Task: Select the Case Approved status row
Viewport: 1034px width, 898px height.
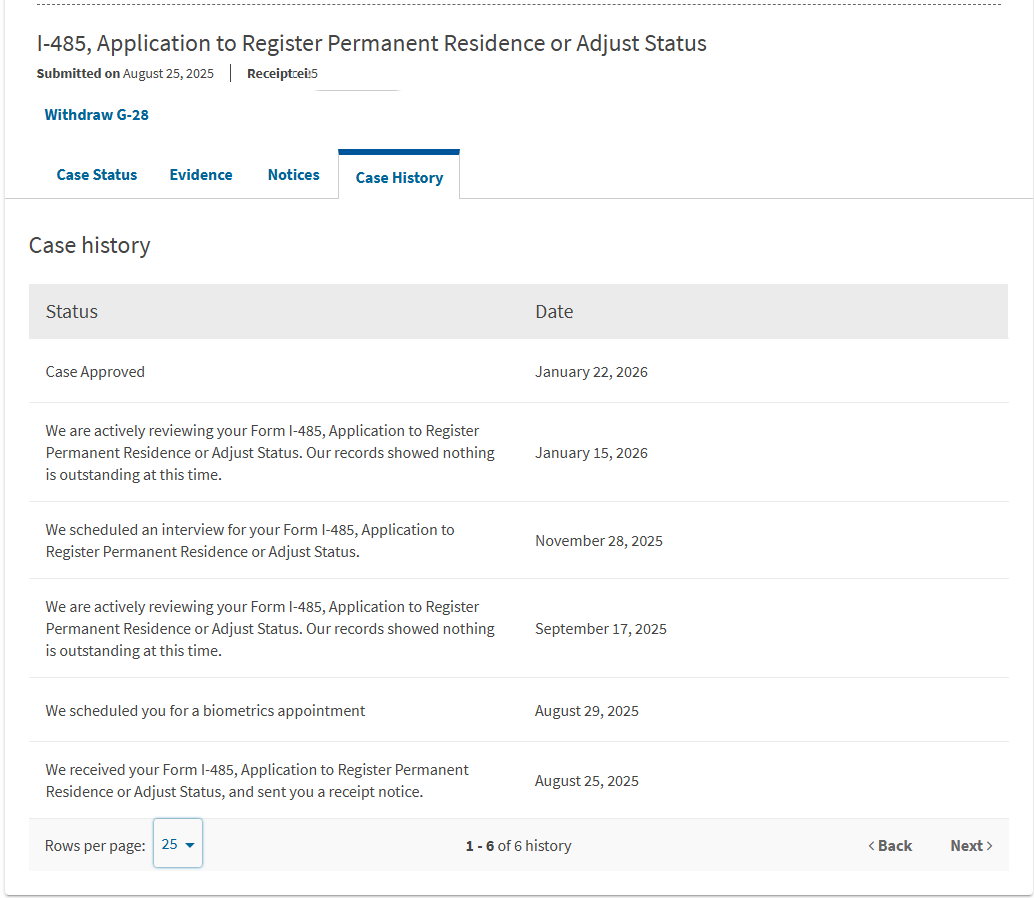Action: click(x=96, y=372)
